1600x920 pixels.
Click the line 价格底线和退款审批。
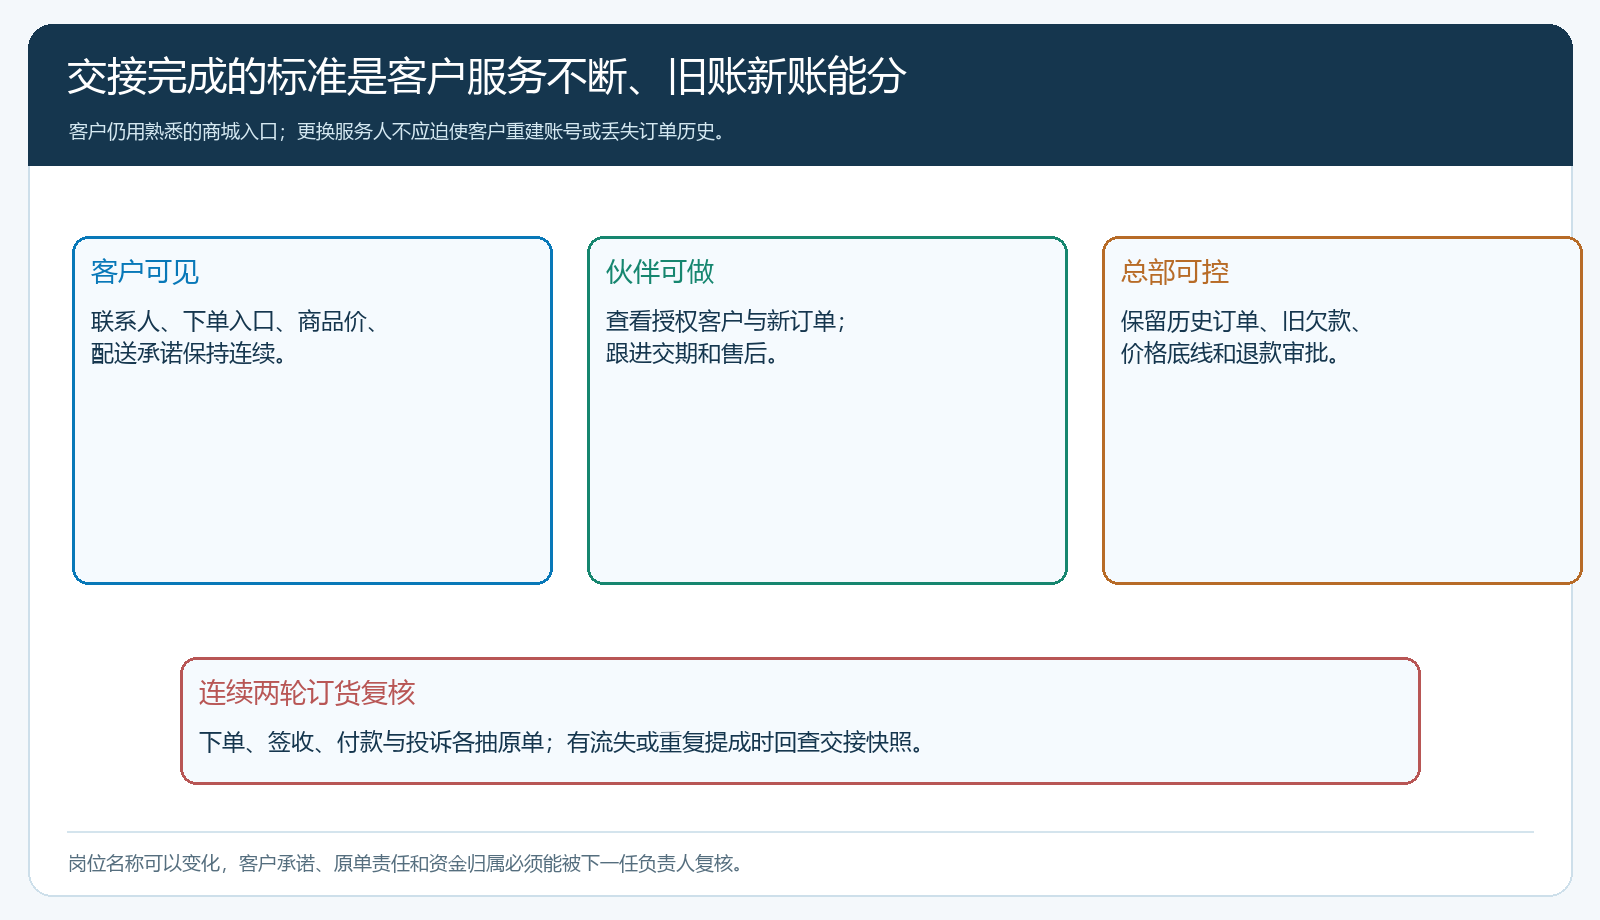1231,353
